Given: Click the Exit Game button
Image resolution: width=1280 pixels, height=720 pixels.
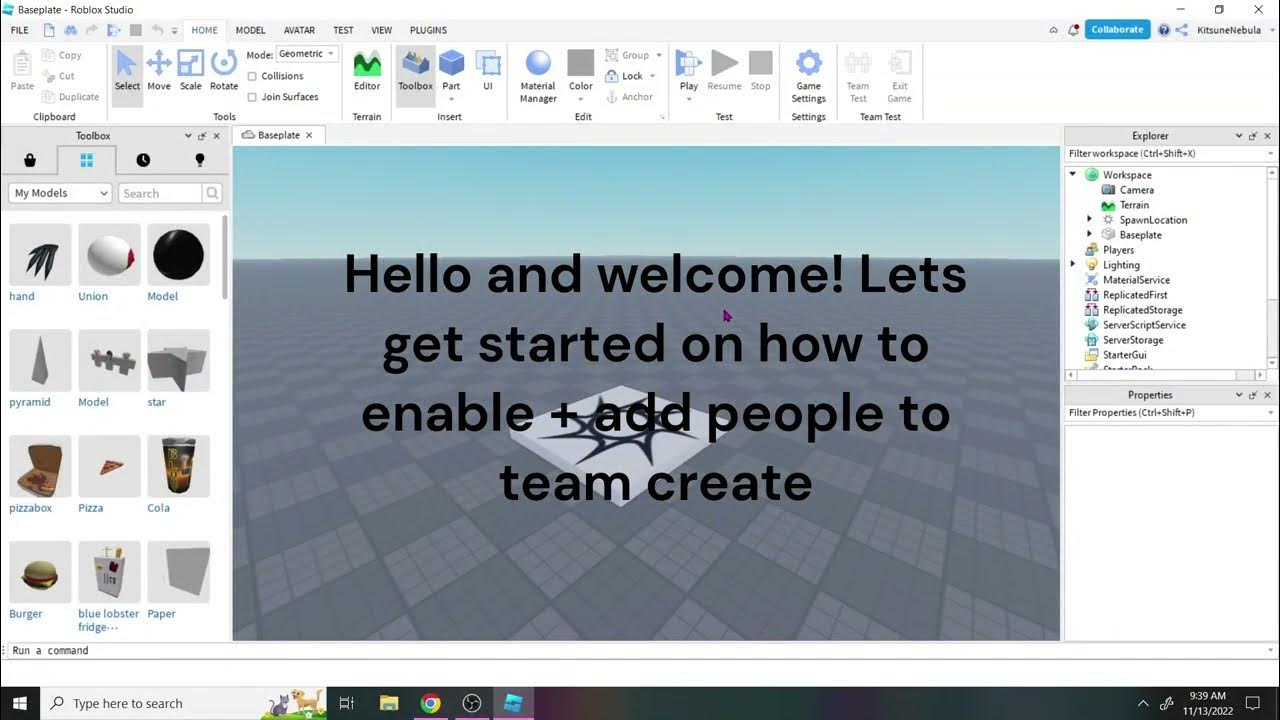Looking at the screenshot, I should tap(899, 76).
